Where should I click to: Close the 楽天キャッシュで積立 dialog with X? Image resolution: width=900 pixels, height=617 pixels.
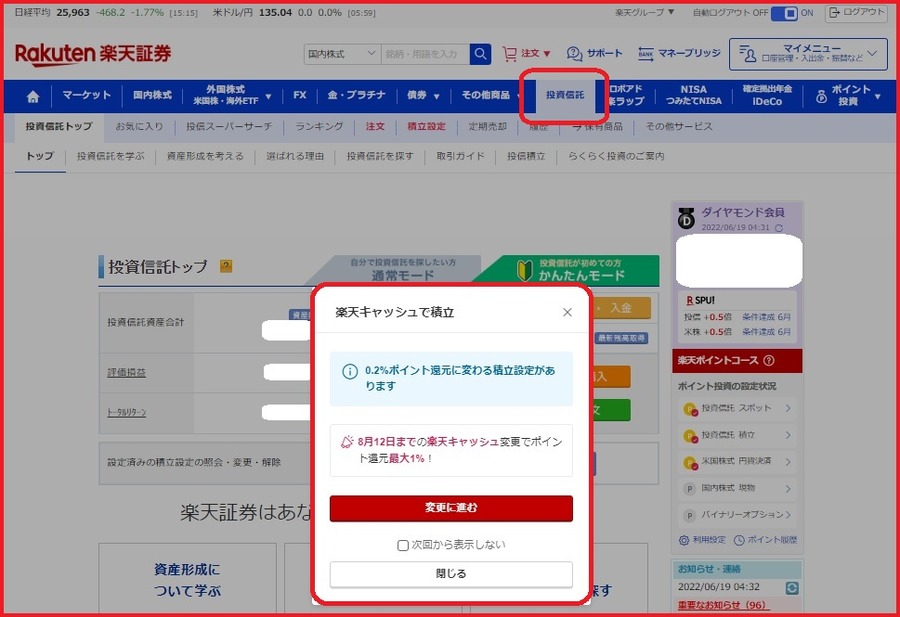tap(567, 312)
